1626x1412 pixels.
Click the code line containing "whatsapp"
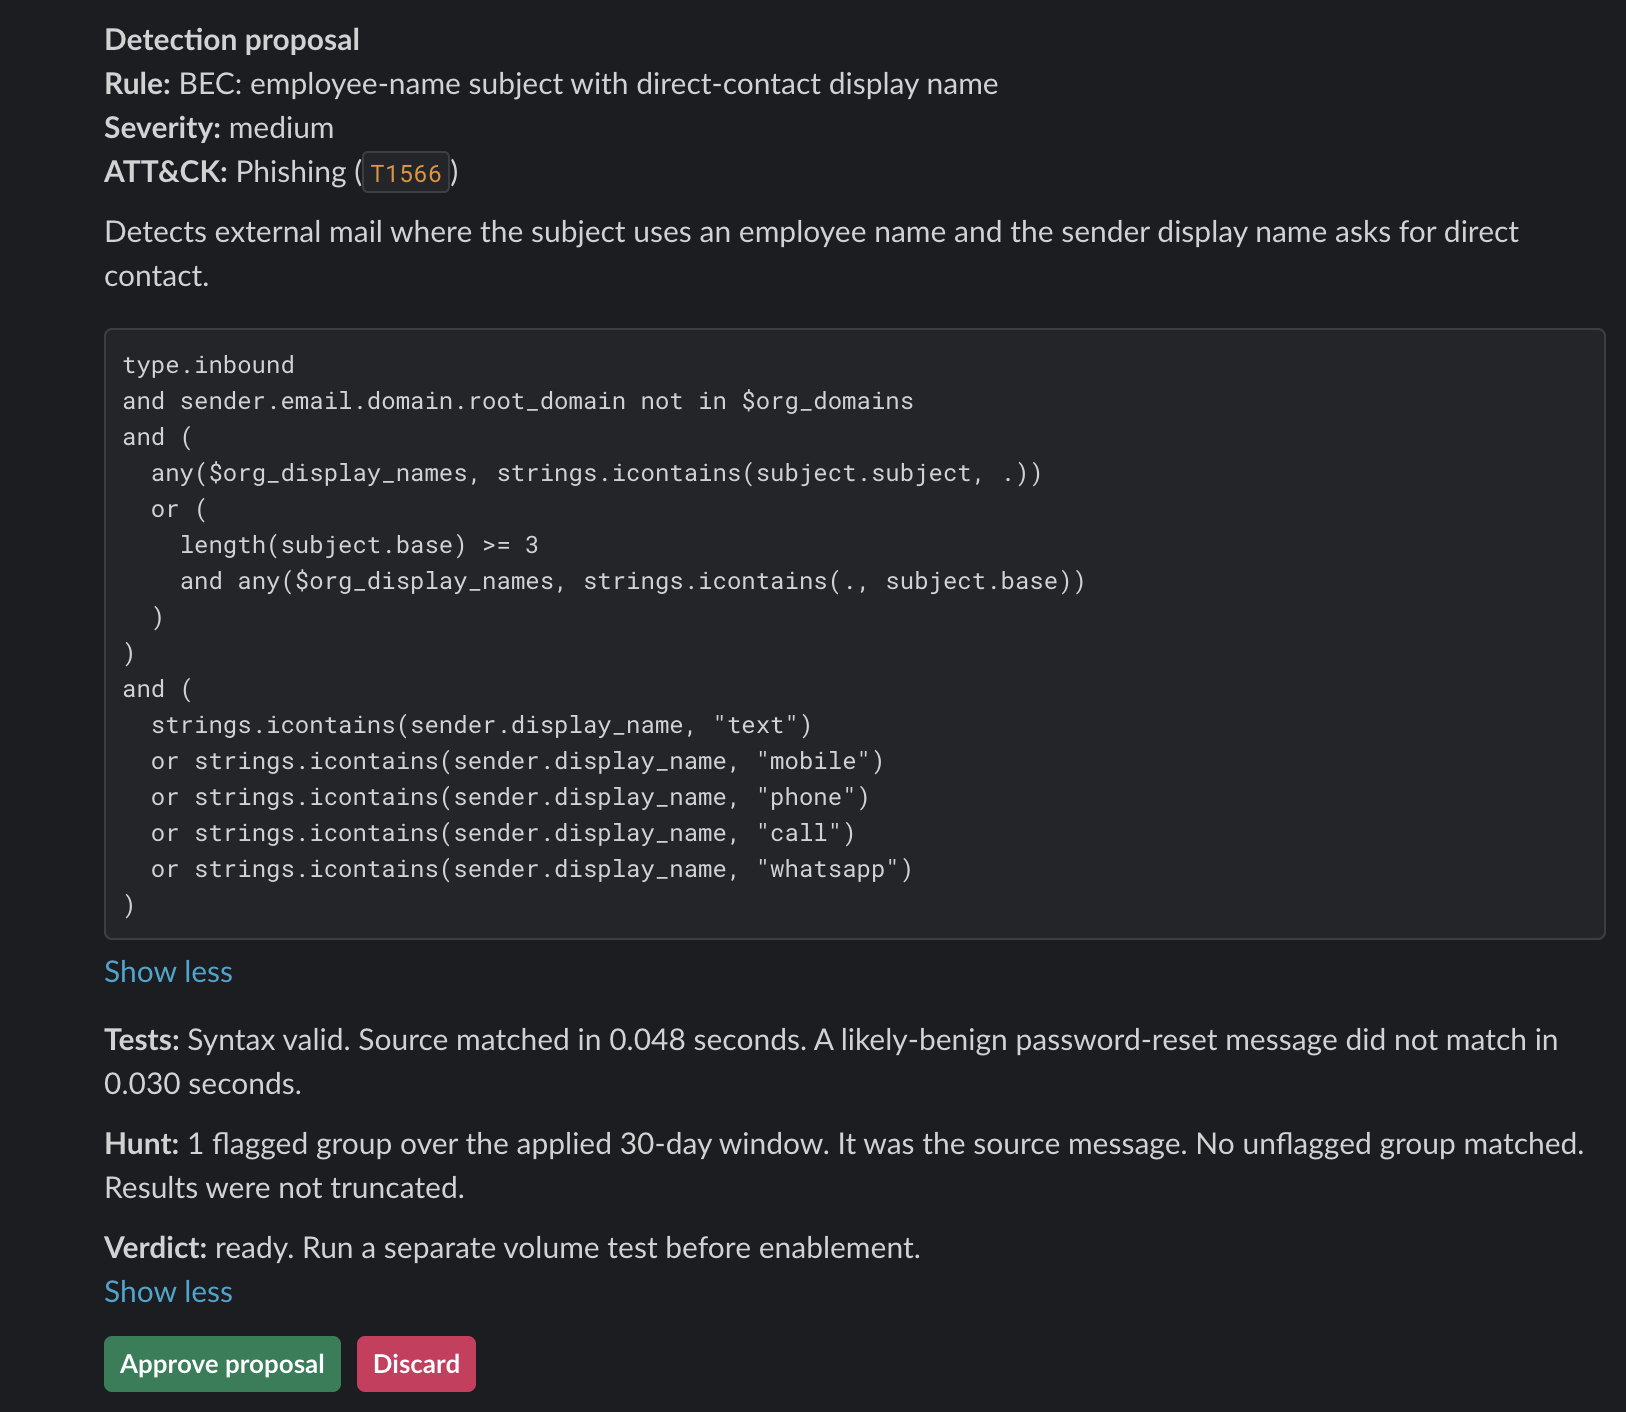532,869
